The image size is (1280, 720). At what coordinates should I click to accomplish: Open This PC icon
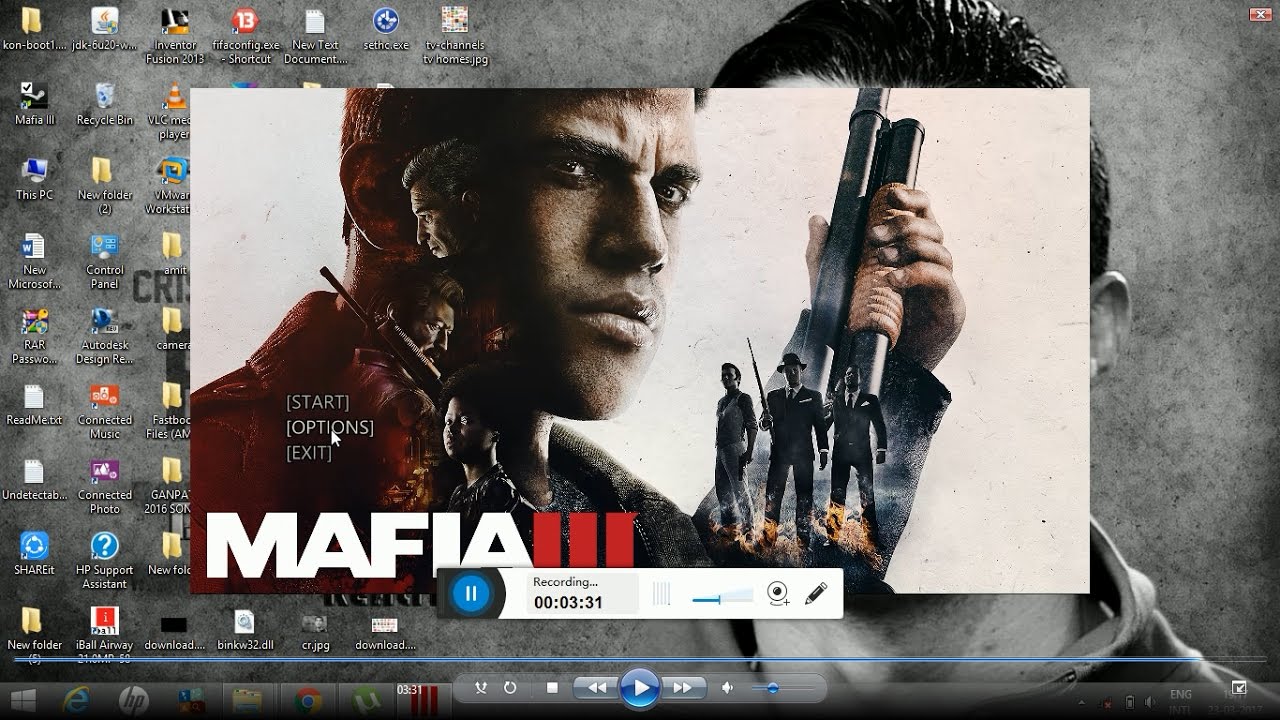click(34, 179)
